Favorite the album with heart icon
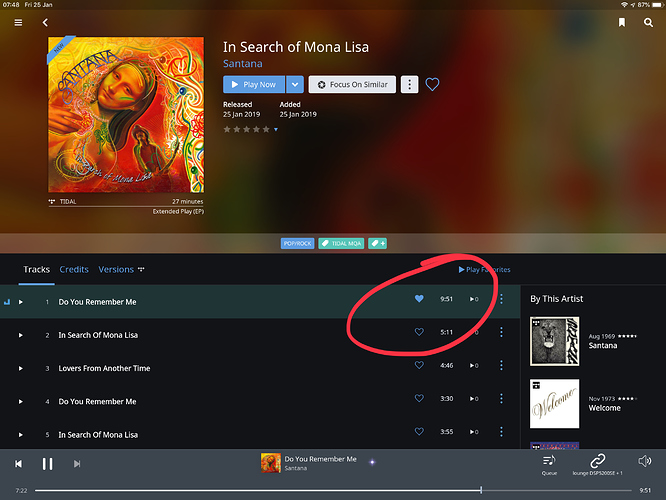Screen dimensions: 666x500 432,85
